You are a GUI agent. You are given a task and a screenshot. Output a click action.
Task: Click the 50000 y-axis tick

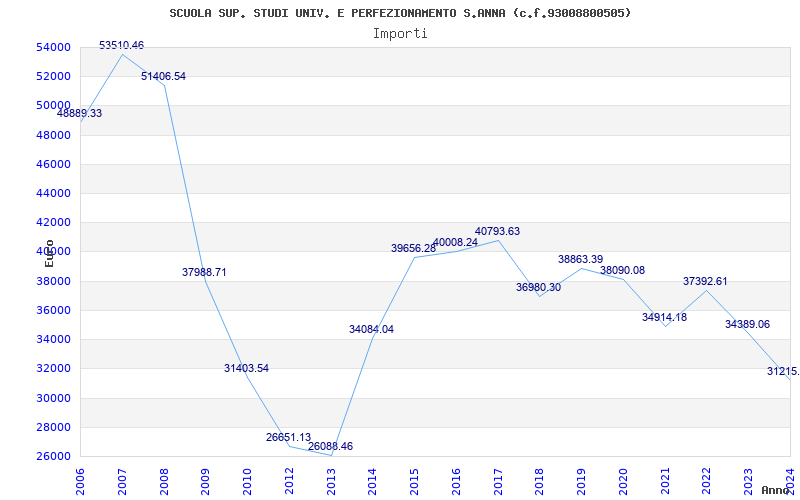click(53, 106)
